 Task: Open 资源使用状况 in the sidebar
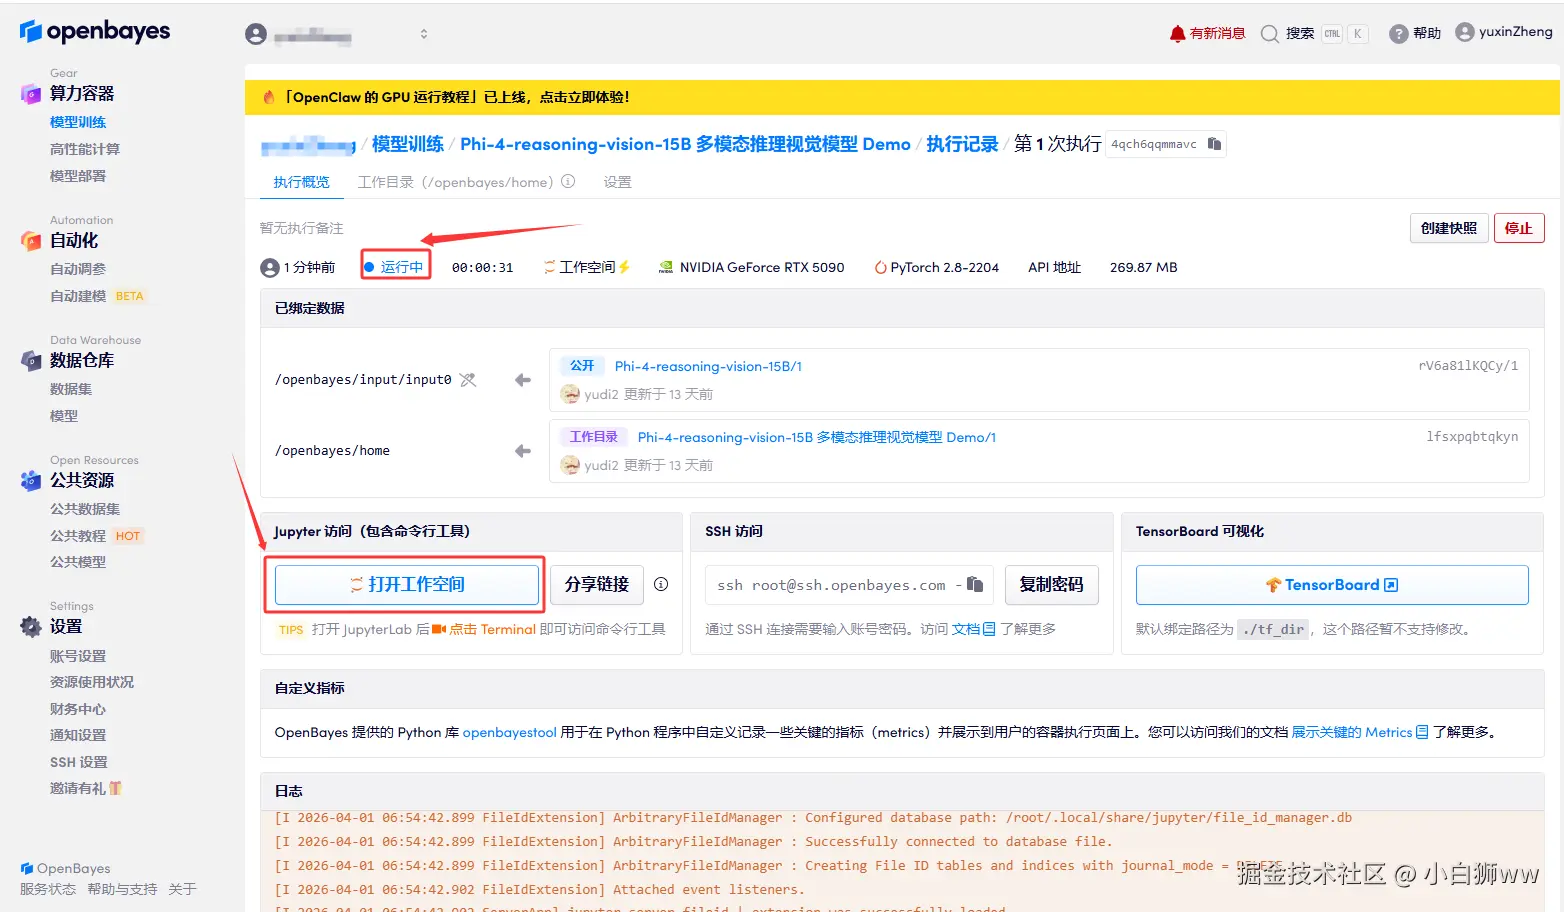pyautogui.click(x=92, y=682)
